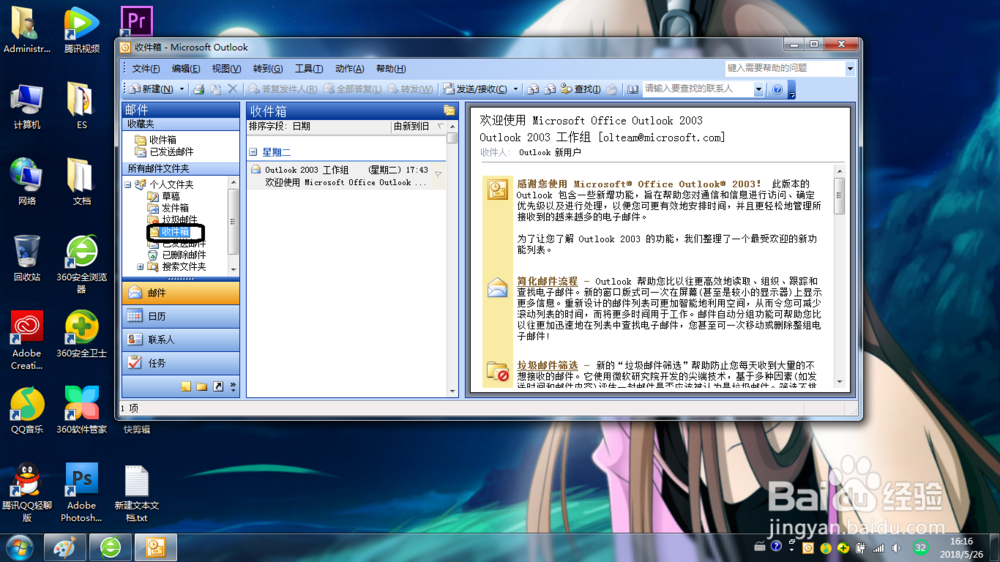Expand the 搜索文件夹 tree node

pos(140,267)
